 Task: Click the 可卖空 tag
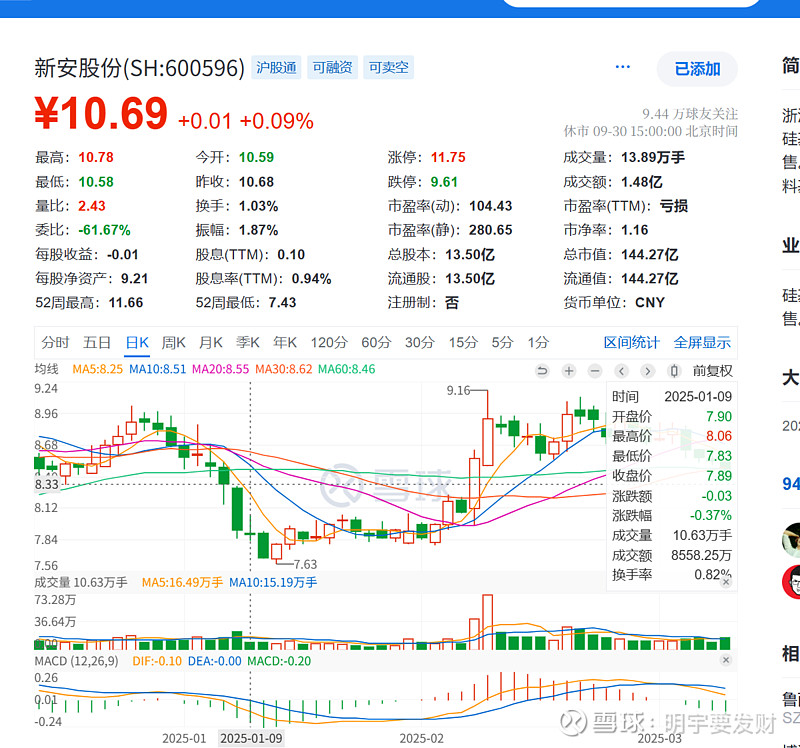(x=388, y=67)
